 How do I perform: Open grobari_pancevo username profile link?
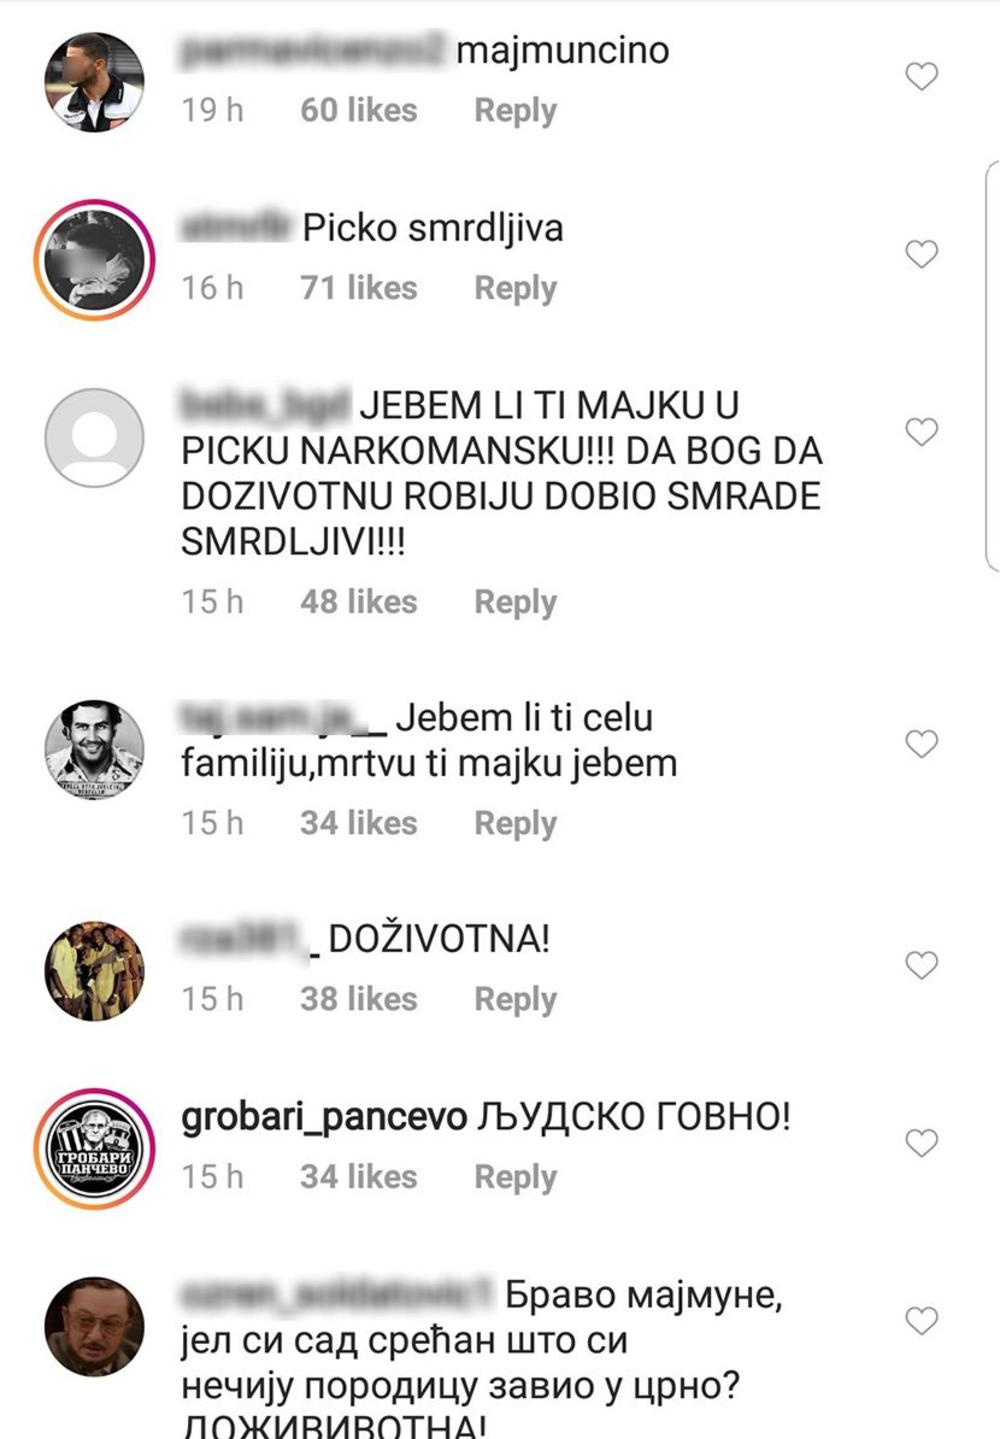(x=324, y=1117)
